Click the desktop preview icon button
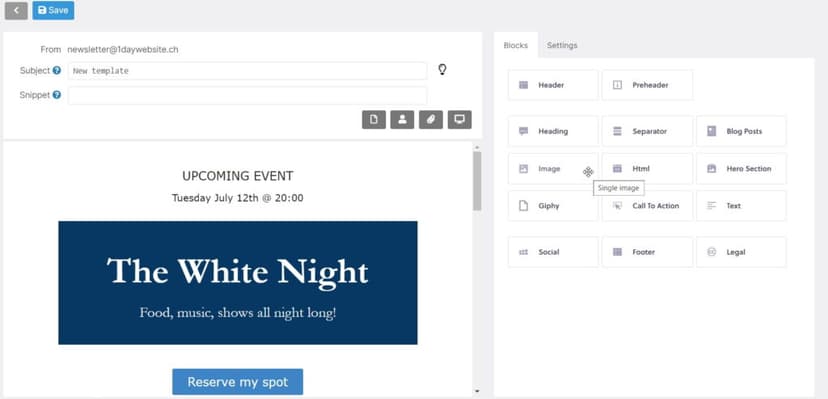828x399 pixels. tap(459, 120)
